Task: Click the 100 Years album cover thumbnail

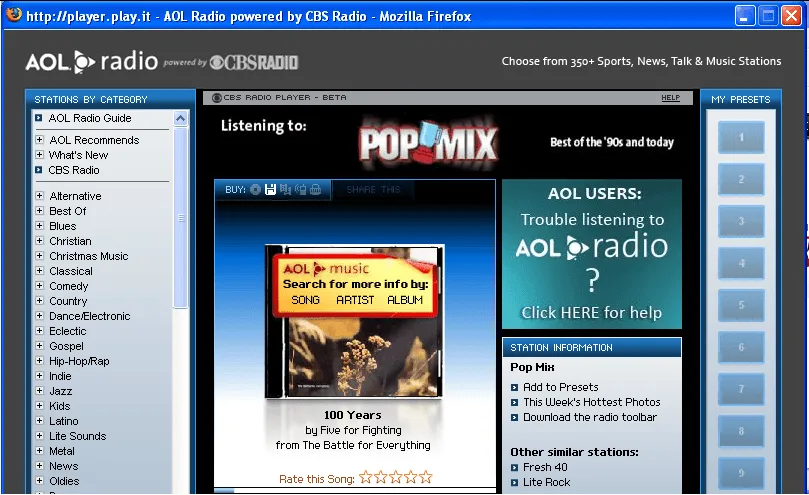Action: [354, 321]
